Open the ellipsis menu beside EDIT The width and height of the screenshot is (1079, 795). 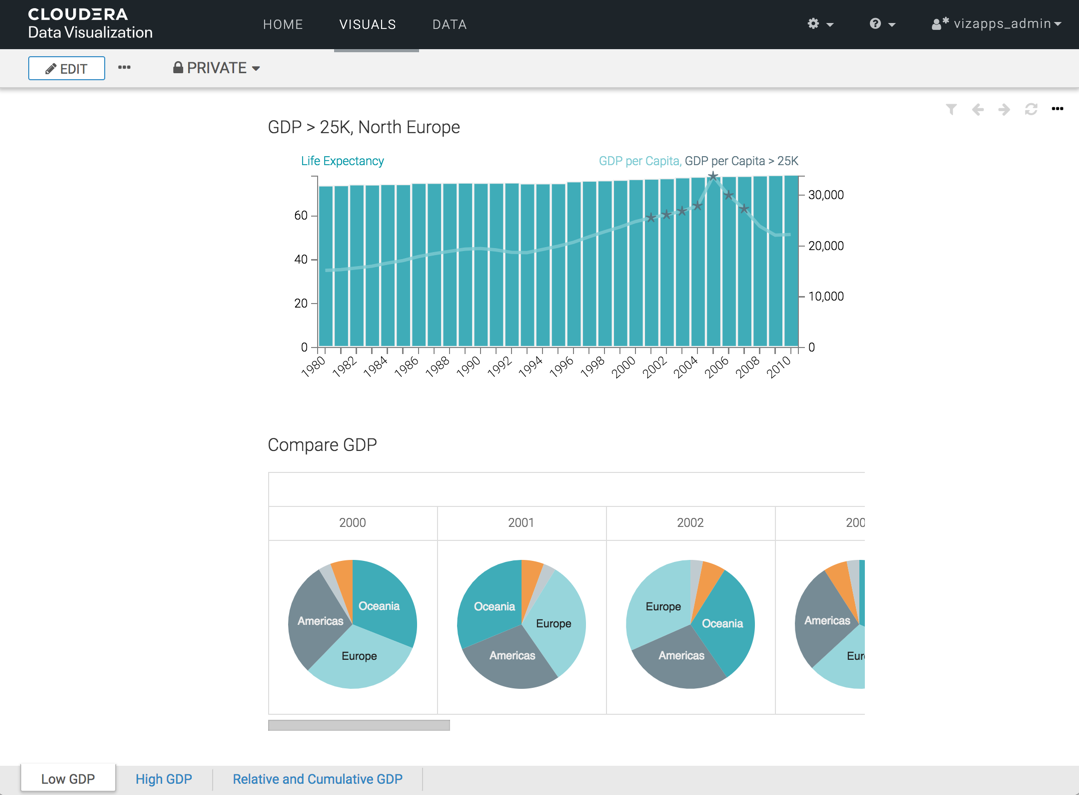(x=124, y=68)
